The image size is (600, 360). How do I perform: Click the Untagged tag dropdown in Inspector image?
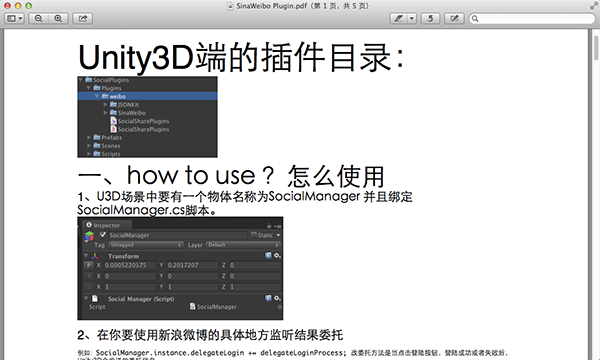coord(146,245)
